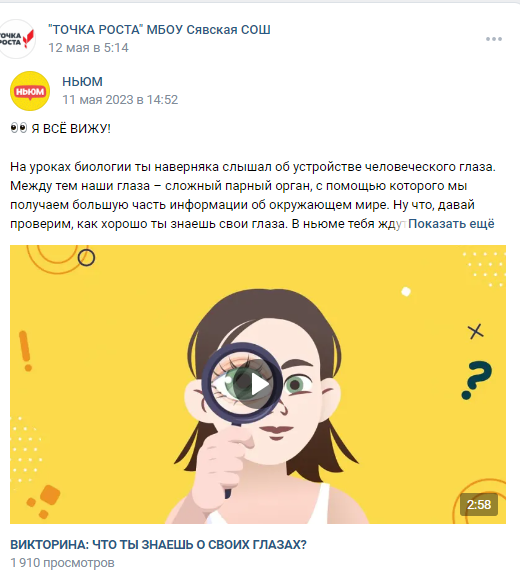Click the small black circle outline in the preview

point(86,258)
